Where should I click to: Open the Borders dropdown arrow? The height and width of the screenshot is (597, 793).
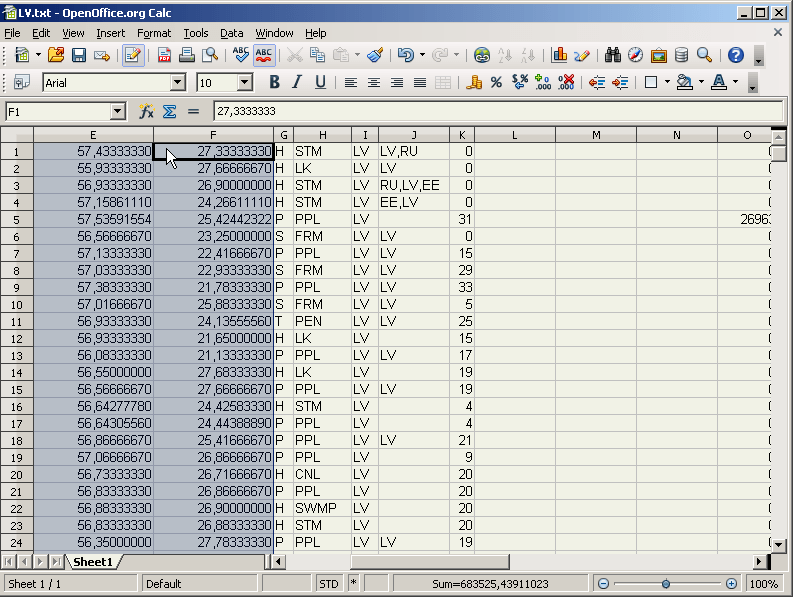(667, 81)
